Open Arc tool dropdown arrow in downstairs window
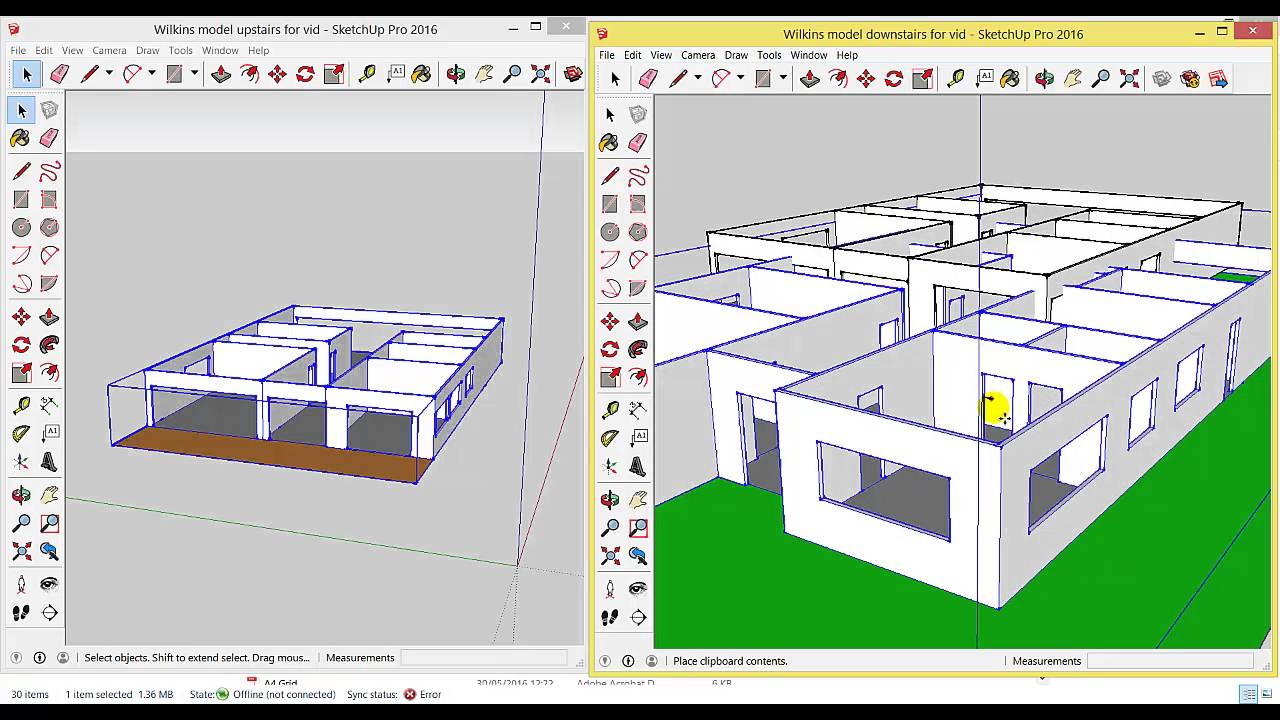This screenshot has width=1280, height=720. point(741,78)
